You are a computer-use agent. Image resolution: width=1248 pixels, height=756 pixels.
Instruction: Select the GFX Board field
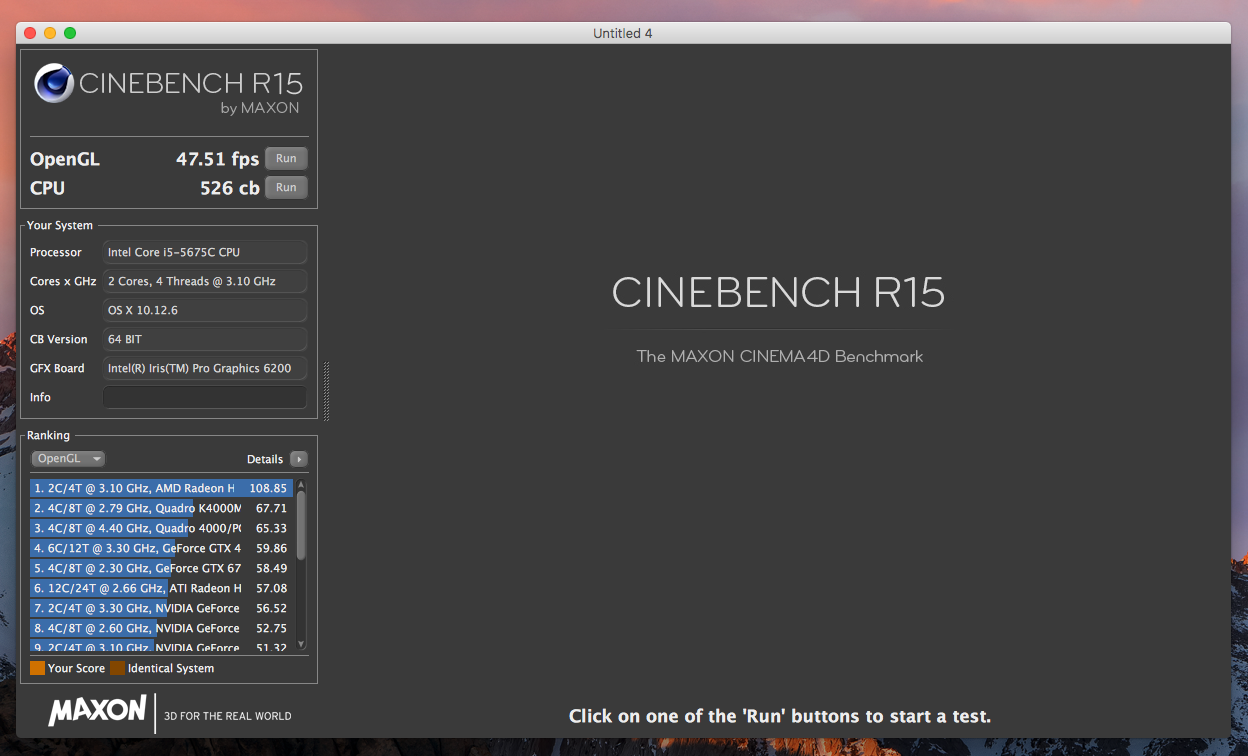point(204,368)
